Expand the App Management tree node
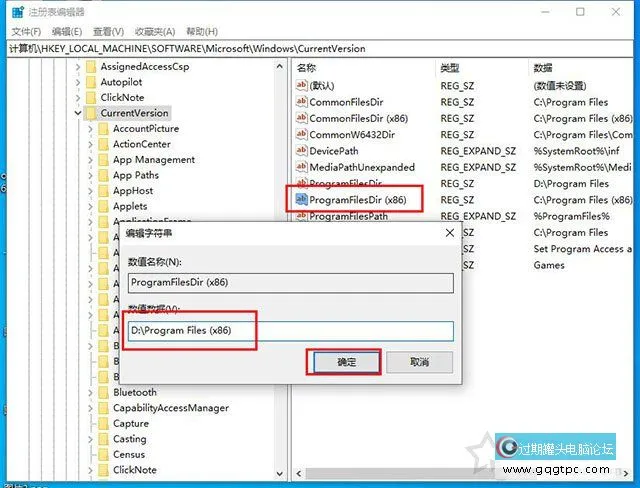 pos(91,160)
